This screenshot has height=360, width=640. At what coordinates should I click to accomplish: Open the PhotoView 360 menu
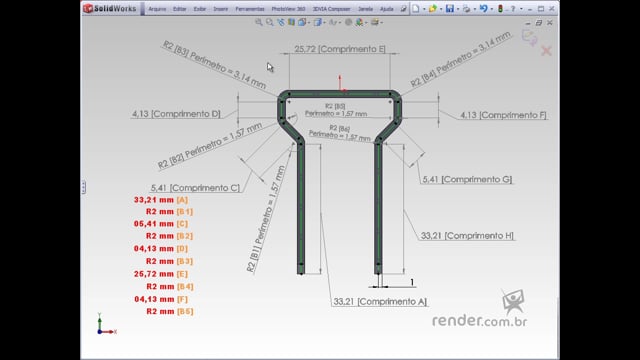pos(288,9)
